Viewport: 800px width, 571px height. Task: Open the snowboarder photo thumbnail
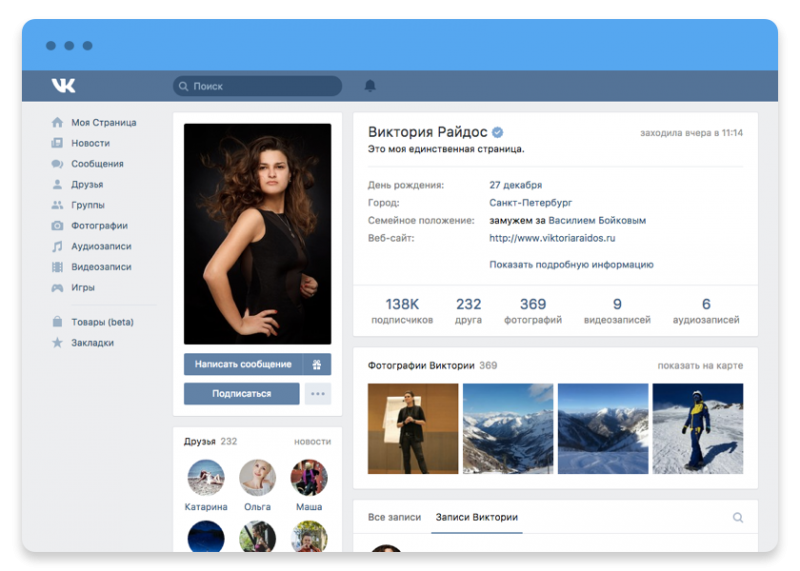pos(698,429)
